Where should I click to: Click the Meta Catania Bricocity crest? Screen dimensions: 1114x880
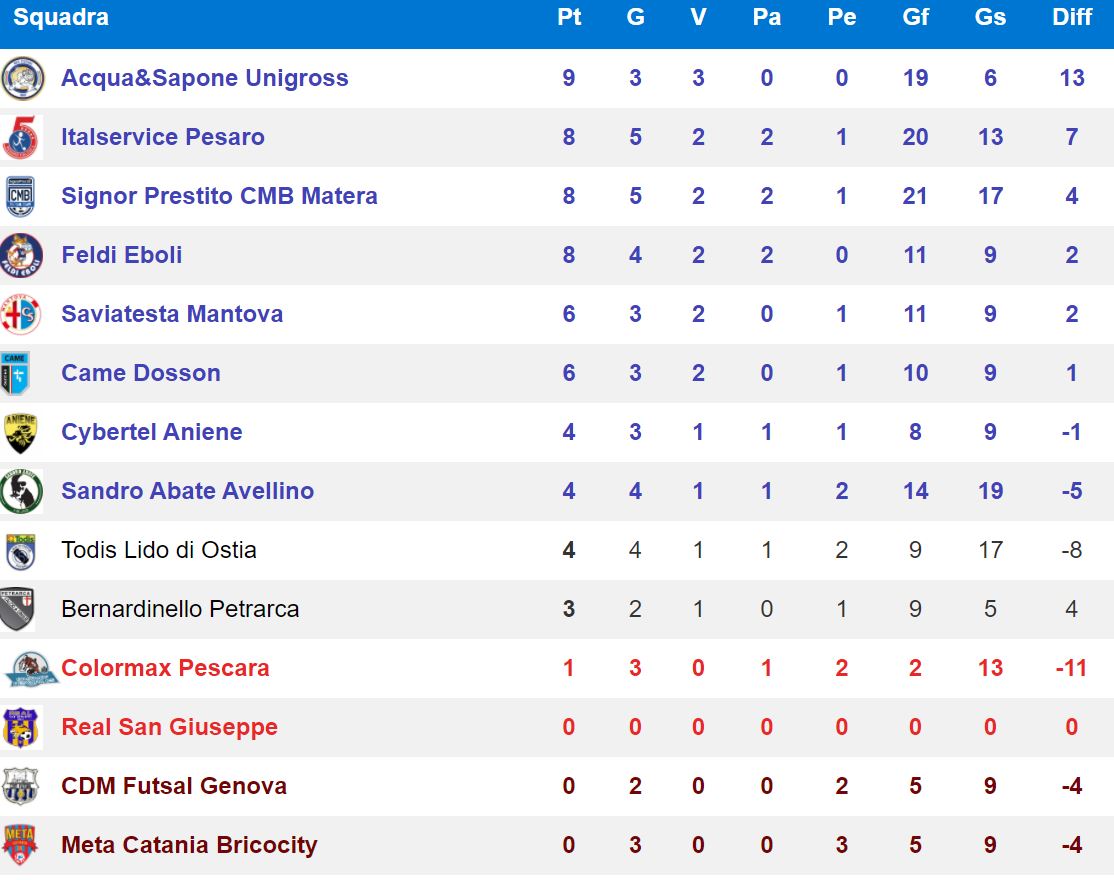pyautogui.click(x=20, y=845)
